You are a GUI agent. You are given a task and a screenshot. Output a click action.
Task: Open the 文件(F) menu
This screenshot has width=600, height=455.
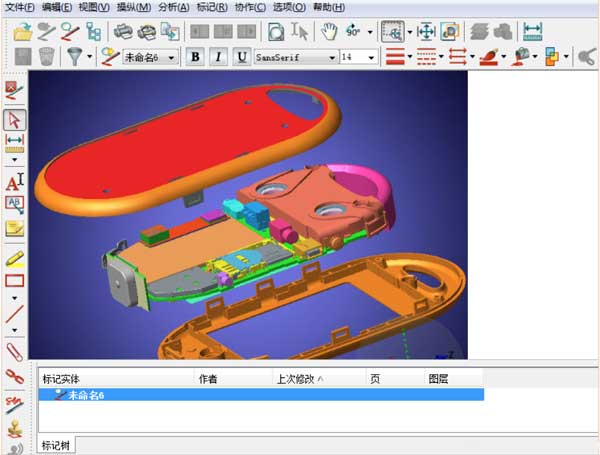click(x=19, y=7)
